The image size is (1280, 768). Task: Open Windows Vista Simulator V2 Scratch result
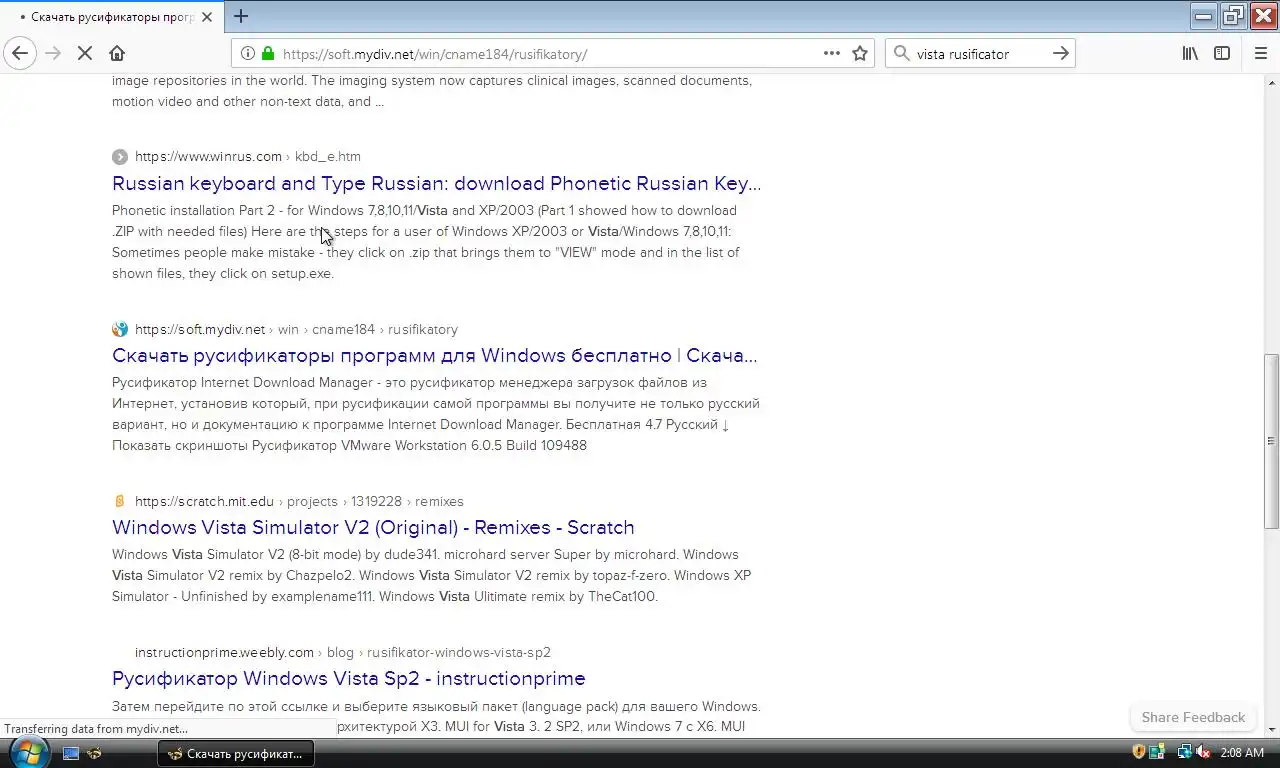(x=373, y=527)
